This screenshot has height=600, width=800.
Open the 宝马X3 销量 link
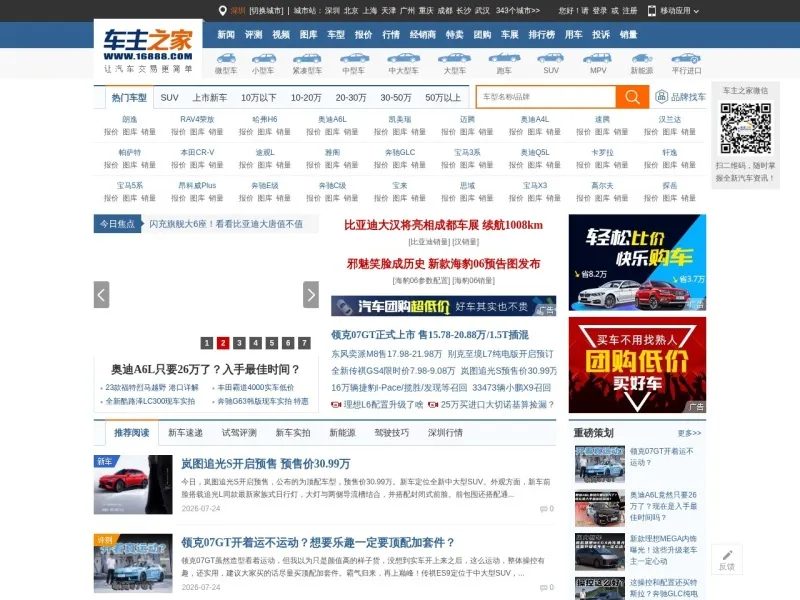coord(553,198)
